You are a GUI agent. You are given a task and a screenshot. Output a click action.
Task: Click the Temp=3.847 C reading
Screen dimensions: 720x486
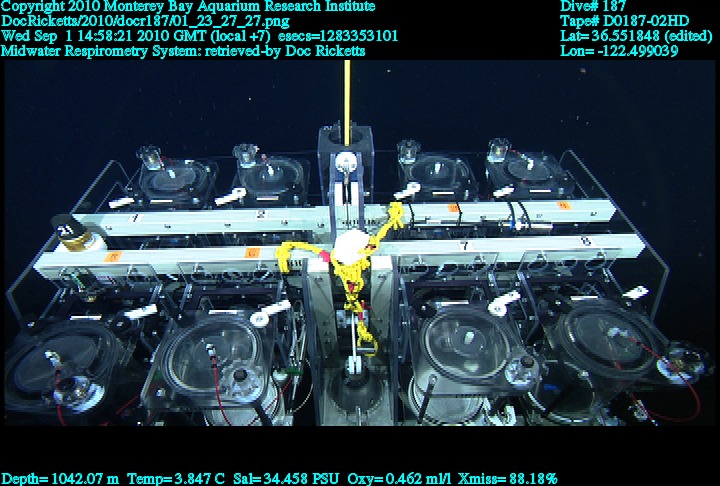(x=176, y=479)
